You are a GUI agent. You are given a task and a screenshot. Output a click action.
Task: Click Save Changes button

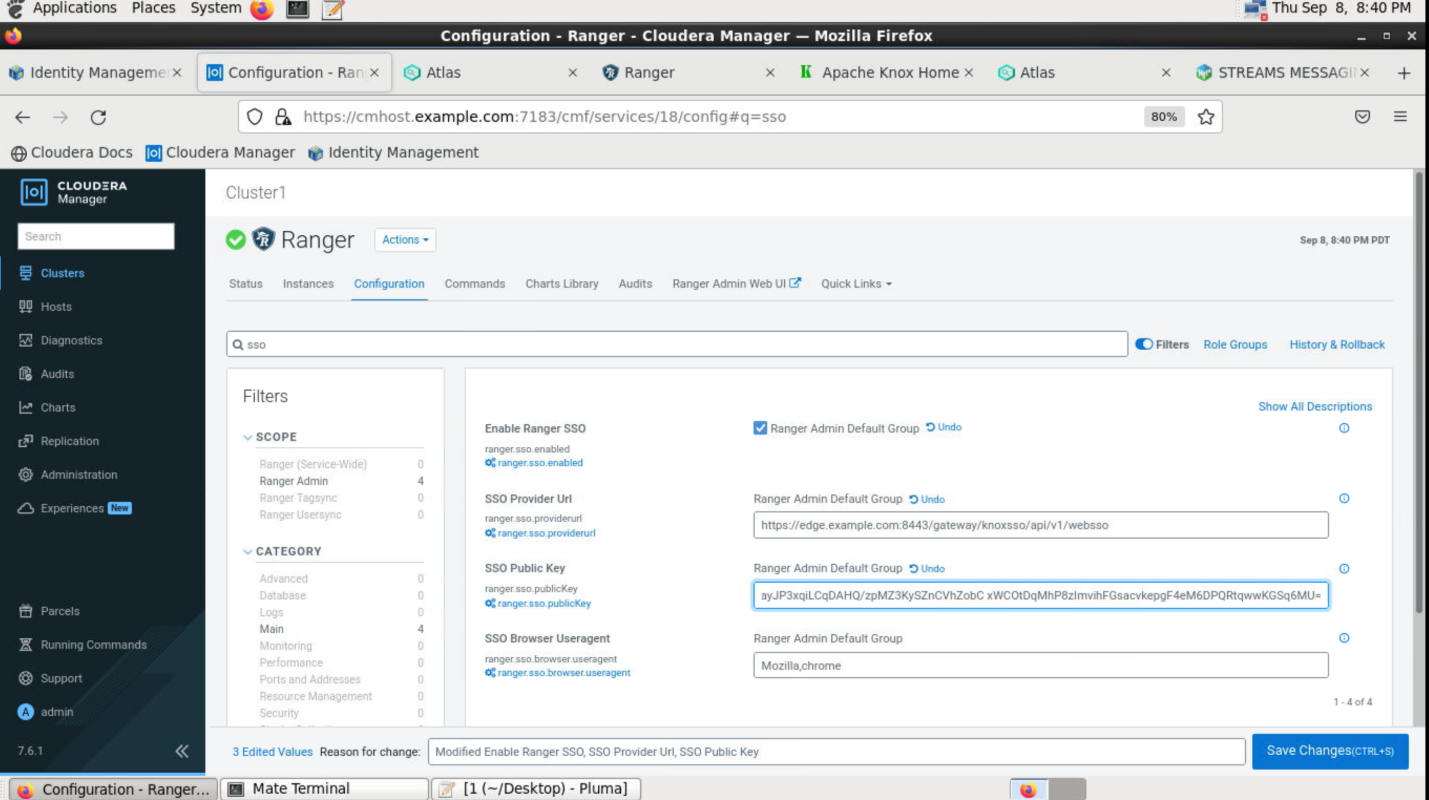pos(1330,751)
